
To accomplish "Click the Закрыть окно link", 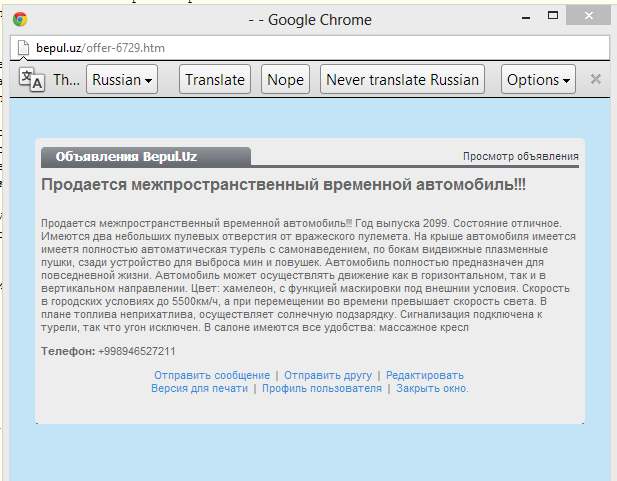I will (432, 388).
